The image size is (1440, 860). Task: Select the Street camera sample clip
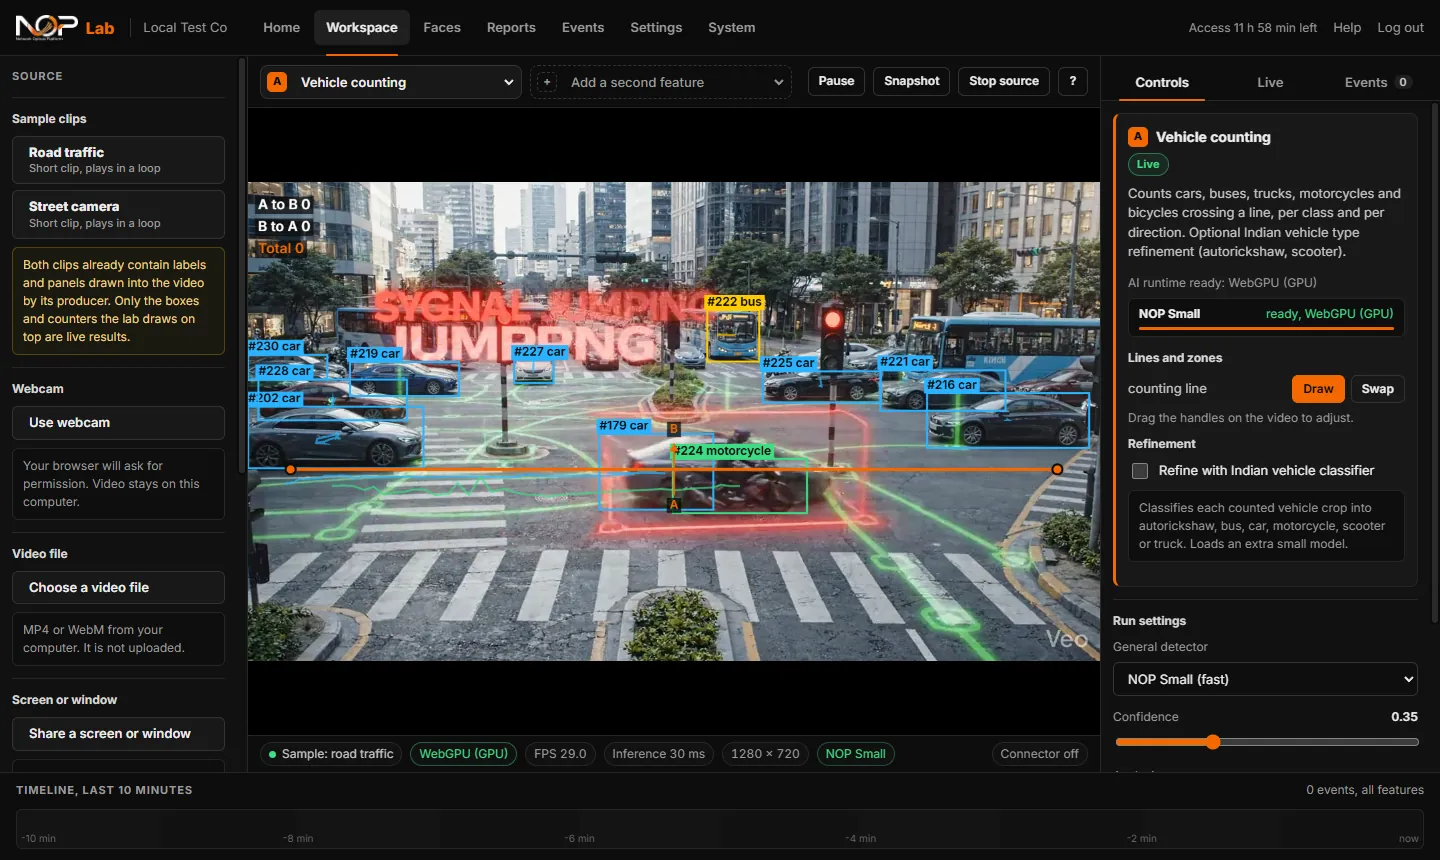coord(118,214)
